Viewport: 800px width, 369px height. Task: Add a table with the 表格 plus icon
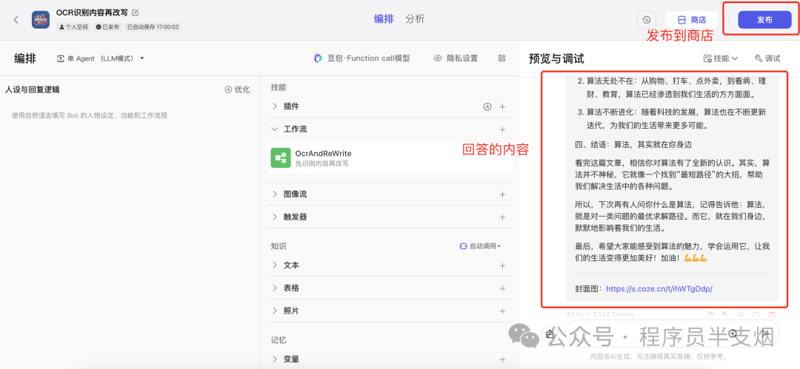(503, 288)
